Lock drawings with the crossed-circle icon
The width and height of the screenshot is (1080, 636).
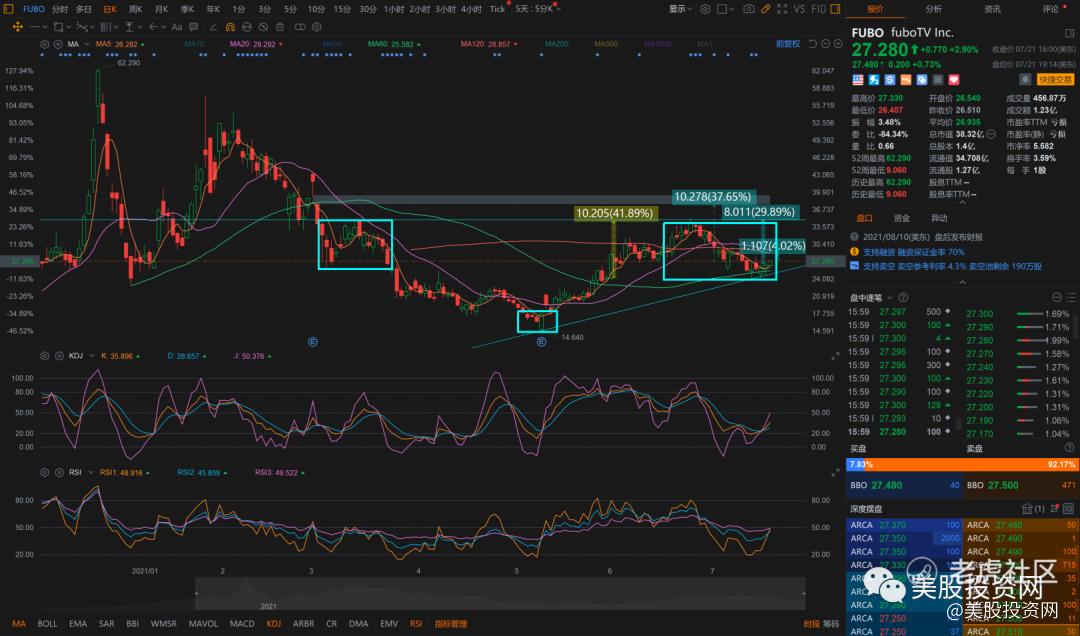pyautogui.click(x=263, y=27)
